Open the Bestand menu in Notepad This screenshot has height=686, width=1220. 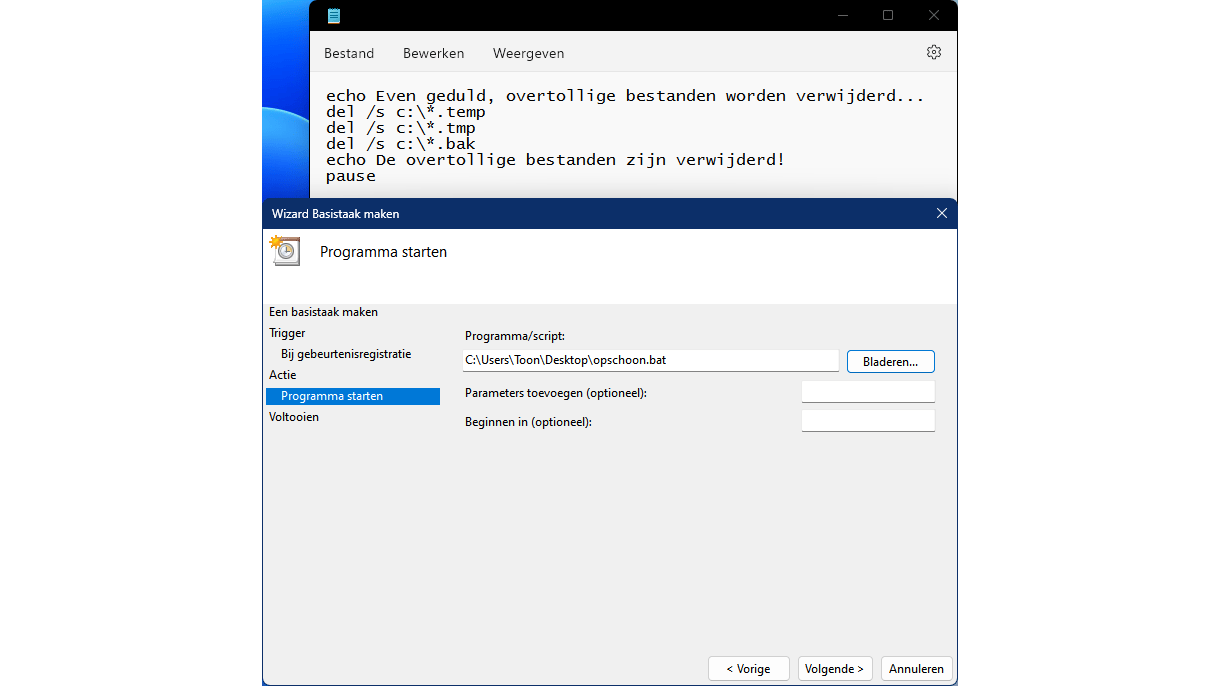pos(348,52)
